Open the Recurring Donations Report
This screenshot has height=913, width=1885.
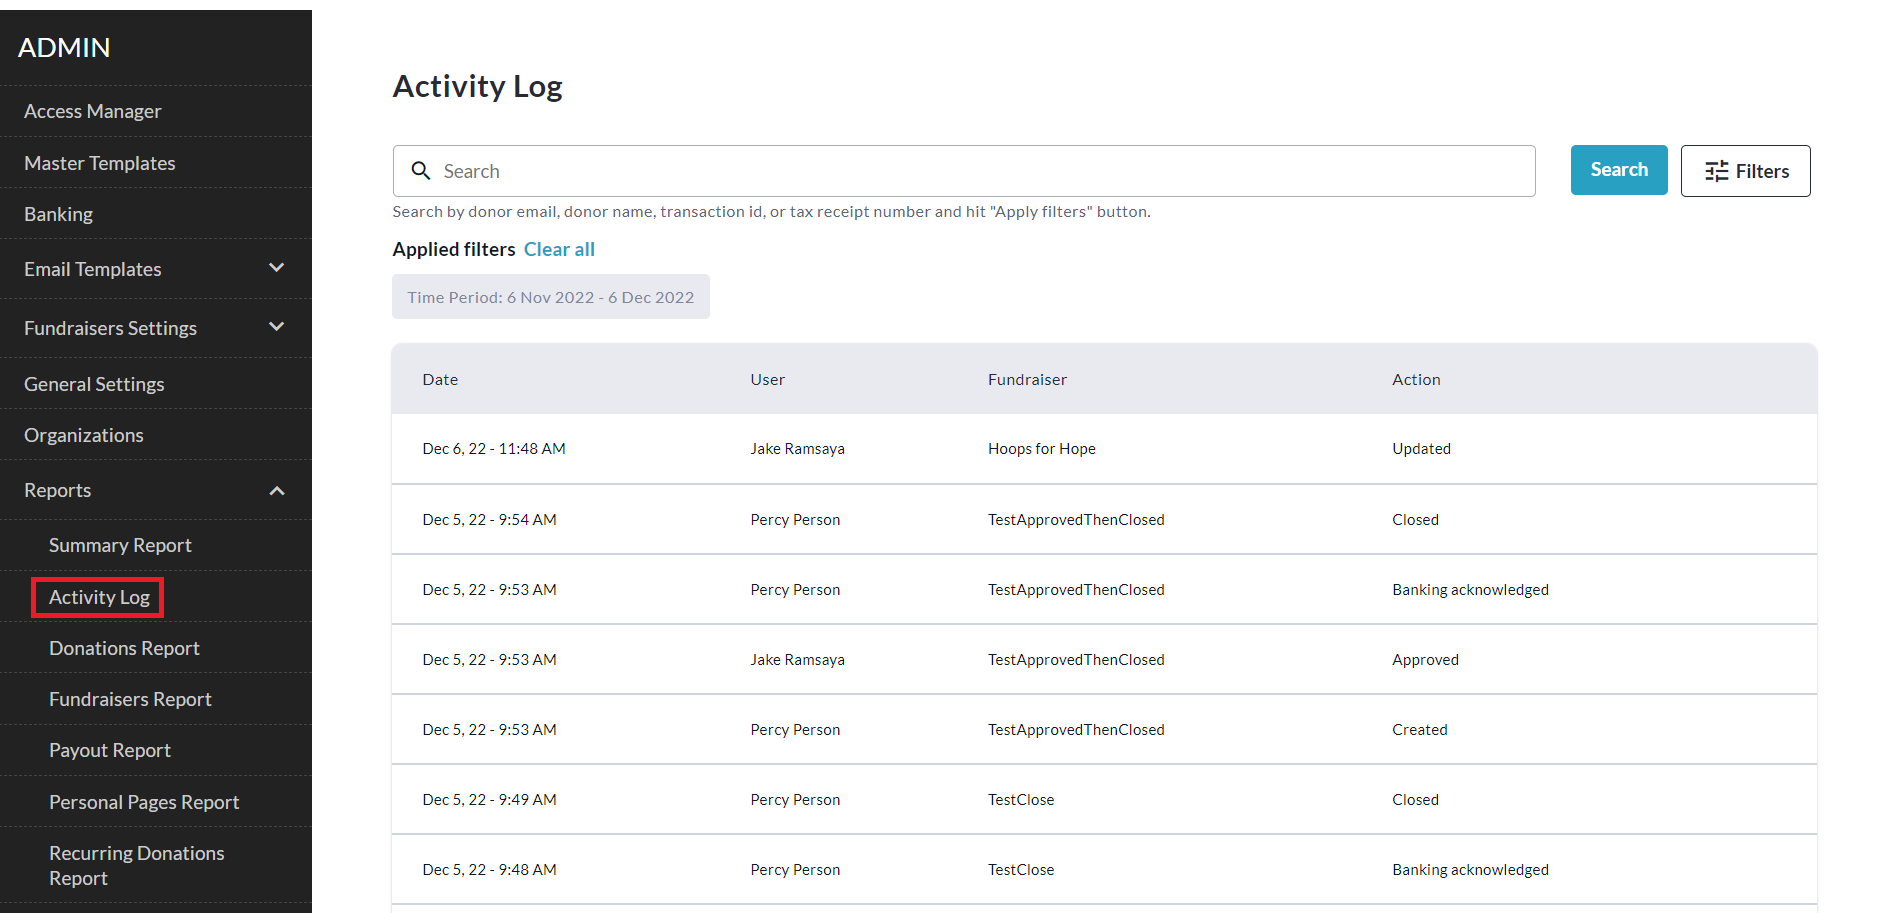136,865
